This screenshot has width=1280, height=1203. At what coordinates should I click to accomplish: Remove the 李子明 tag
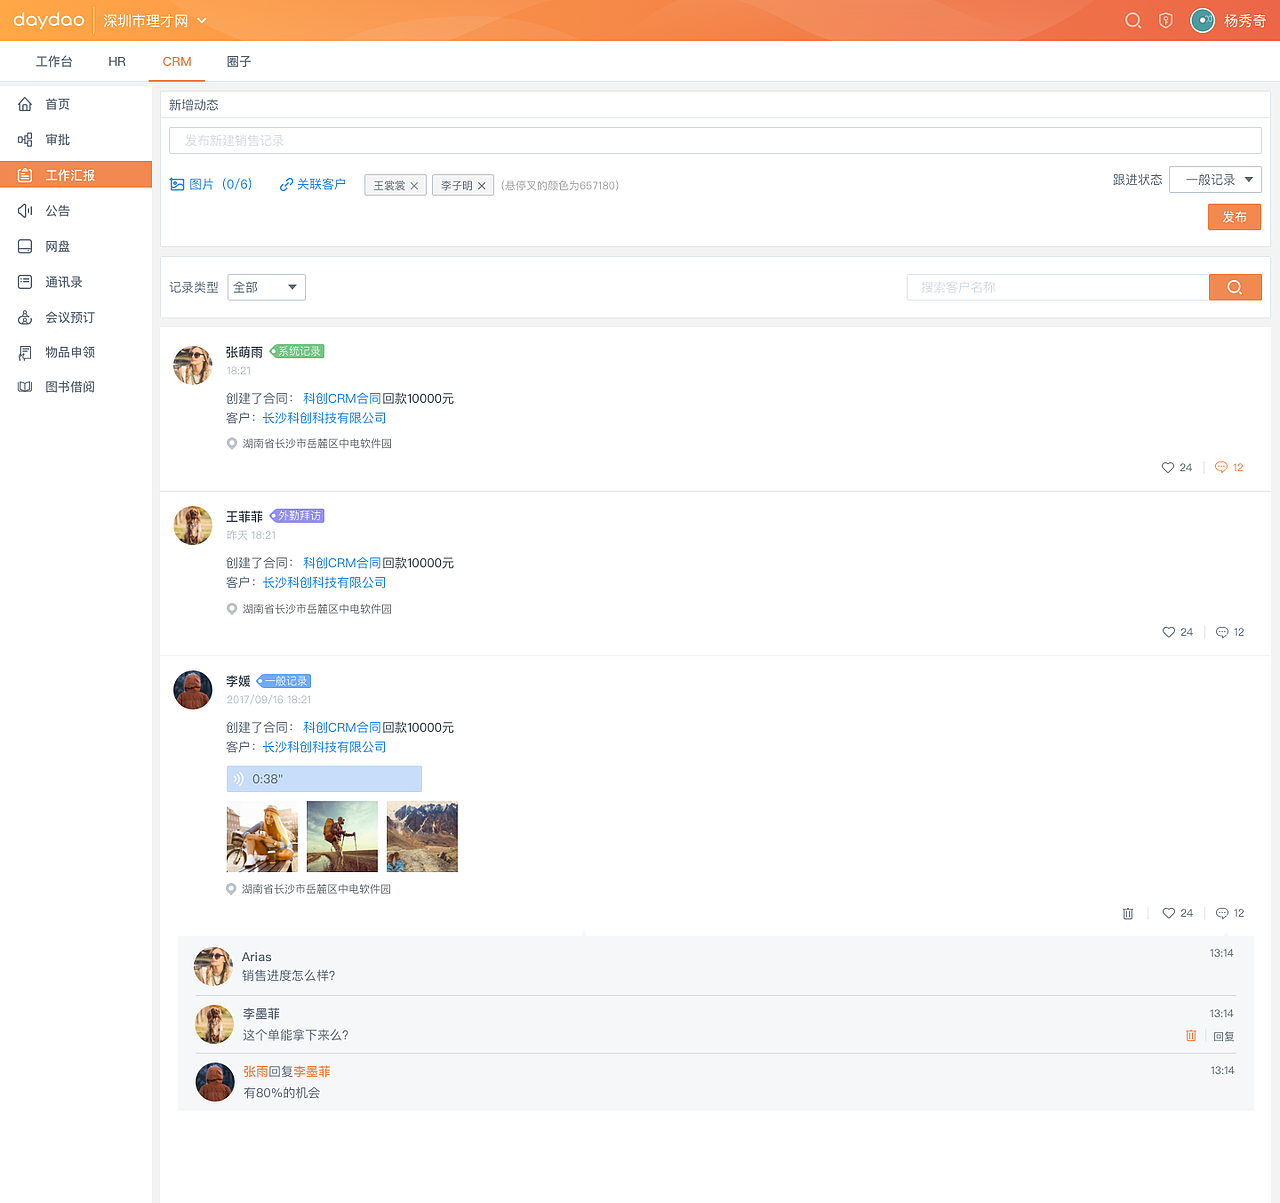click(481, 186)
